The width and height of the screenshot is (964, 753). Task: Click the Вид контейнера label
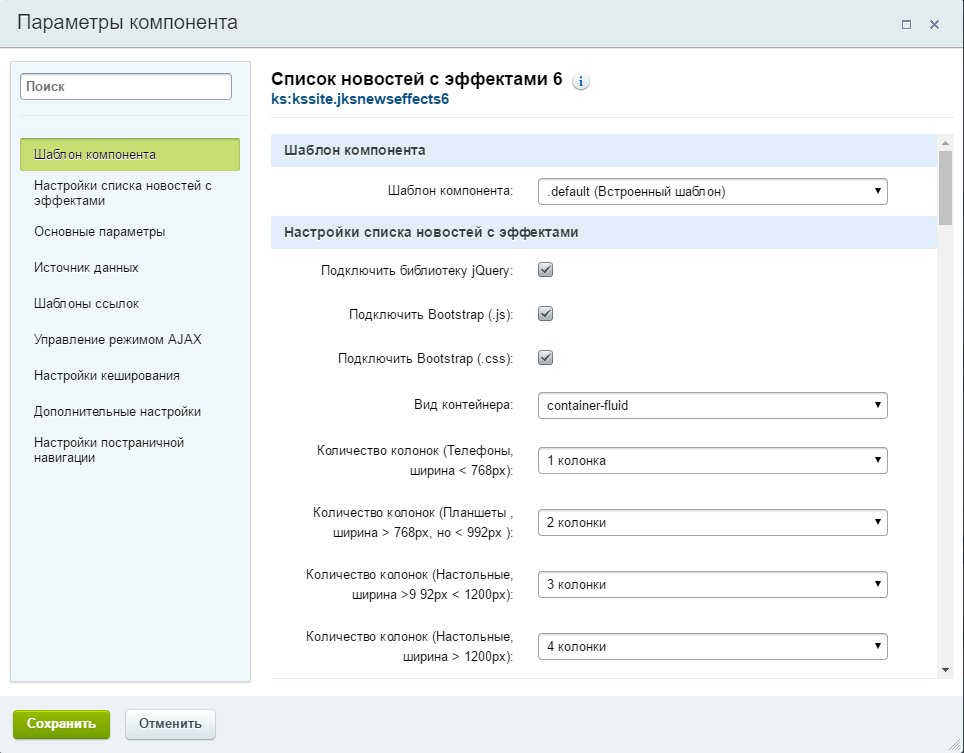464,405
